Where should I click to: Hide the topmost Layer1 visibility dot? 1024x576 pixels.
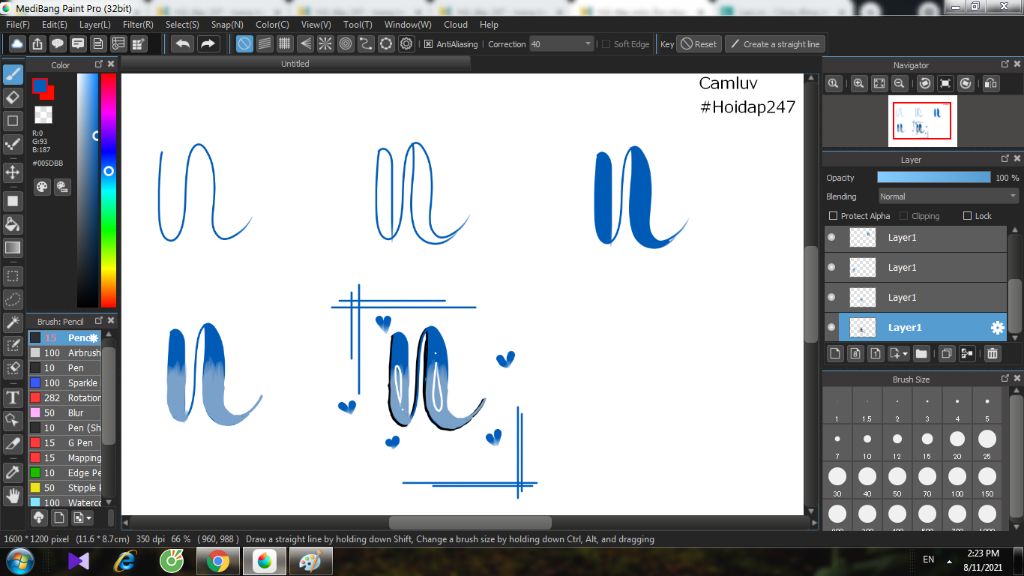click(831, 238)
